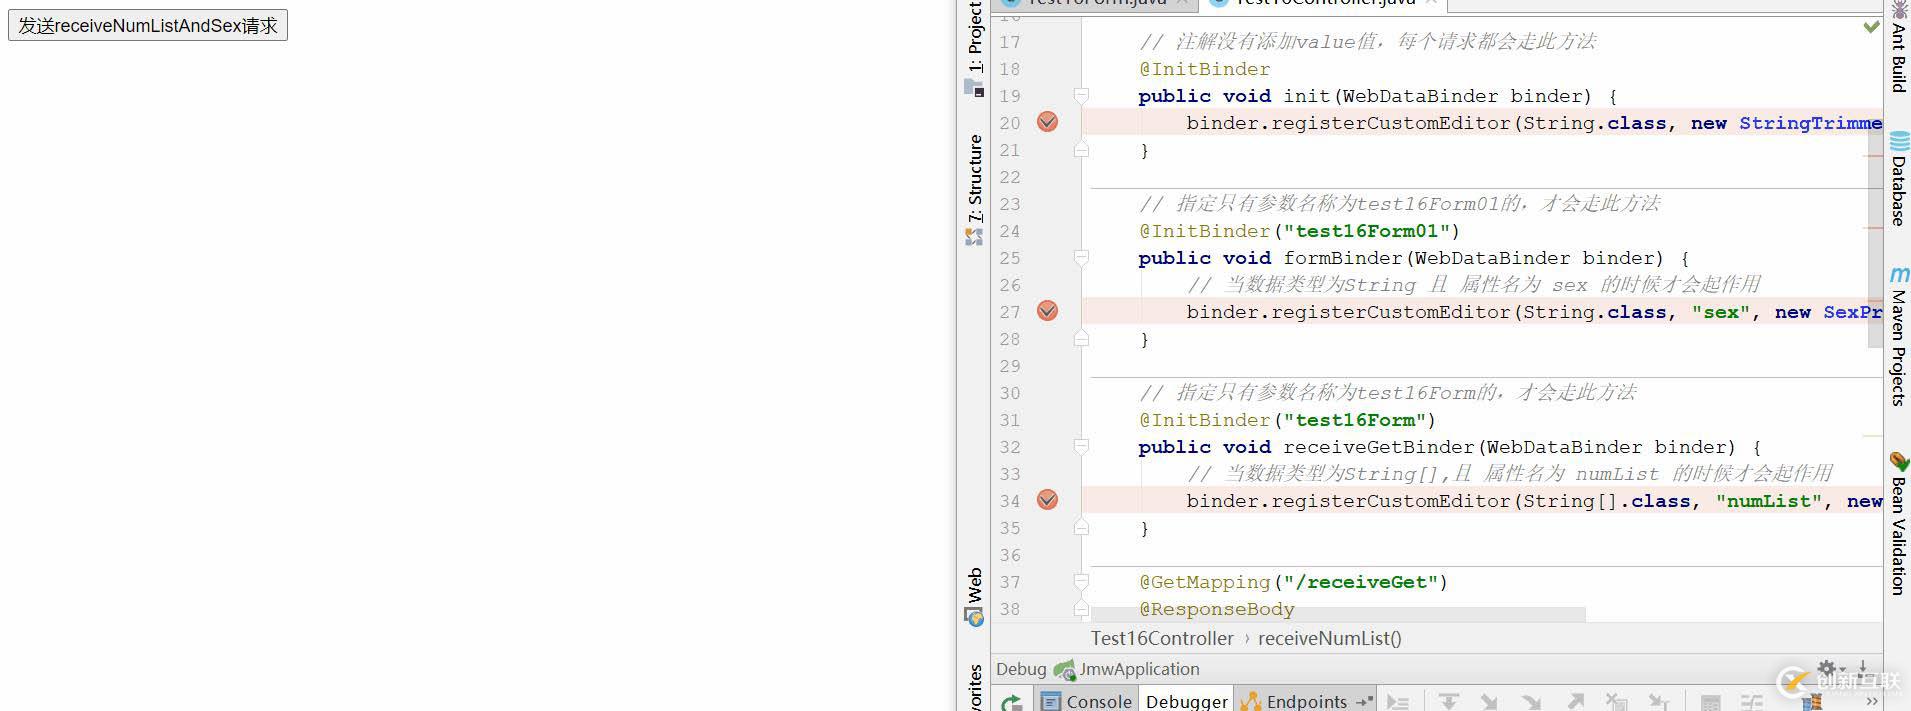The width and height of the screenshot is (1911, 711).
Task: Click the green inspection checkmark icon
Action: [x=1871, y=27]
